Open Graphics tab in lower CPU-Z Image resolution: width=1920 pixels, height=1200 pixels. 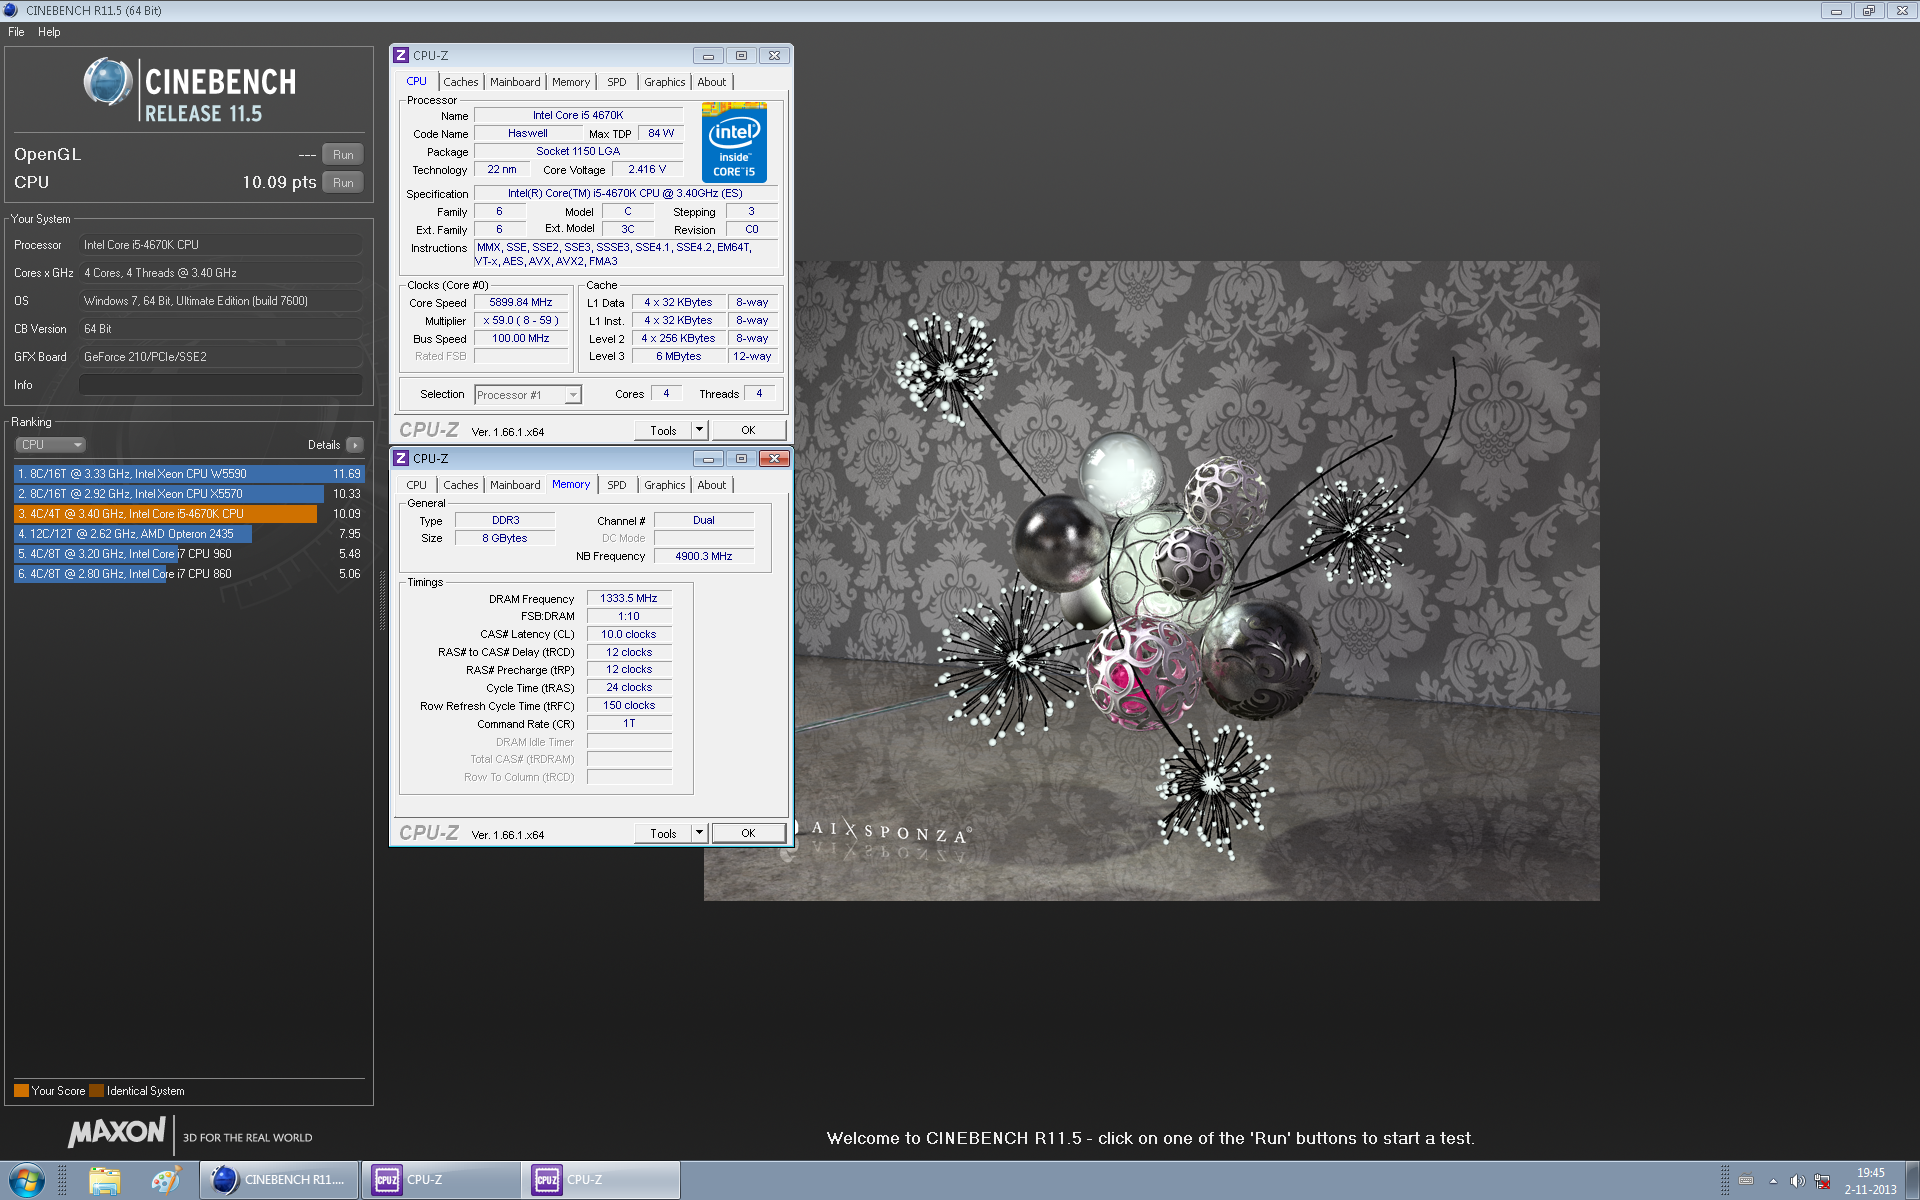coord(664,485)
